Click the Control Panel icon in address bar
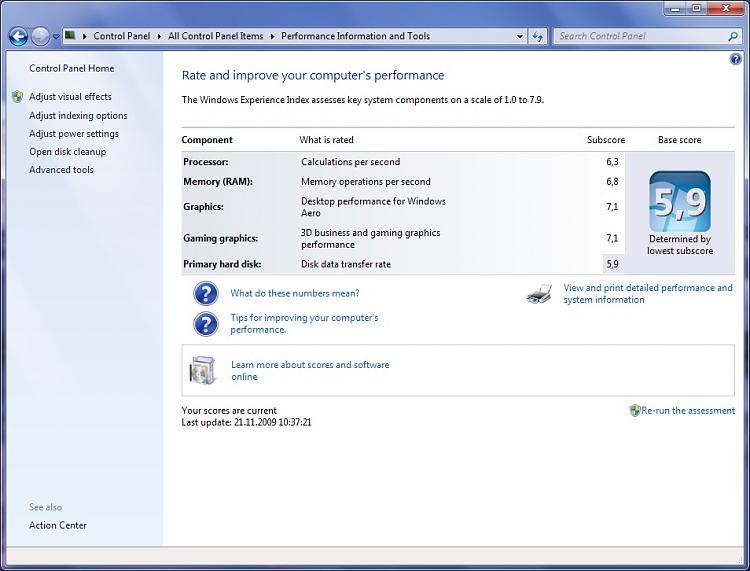 [70, 35]
